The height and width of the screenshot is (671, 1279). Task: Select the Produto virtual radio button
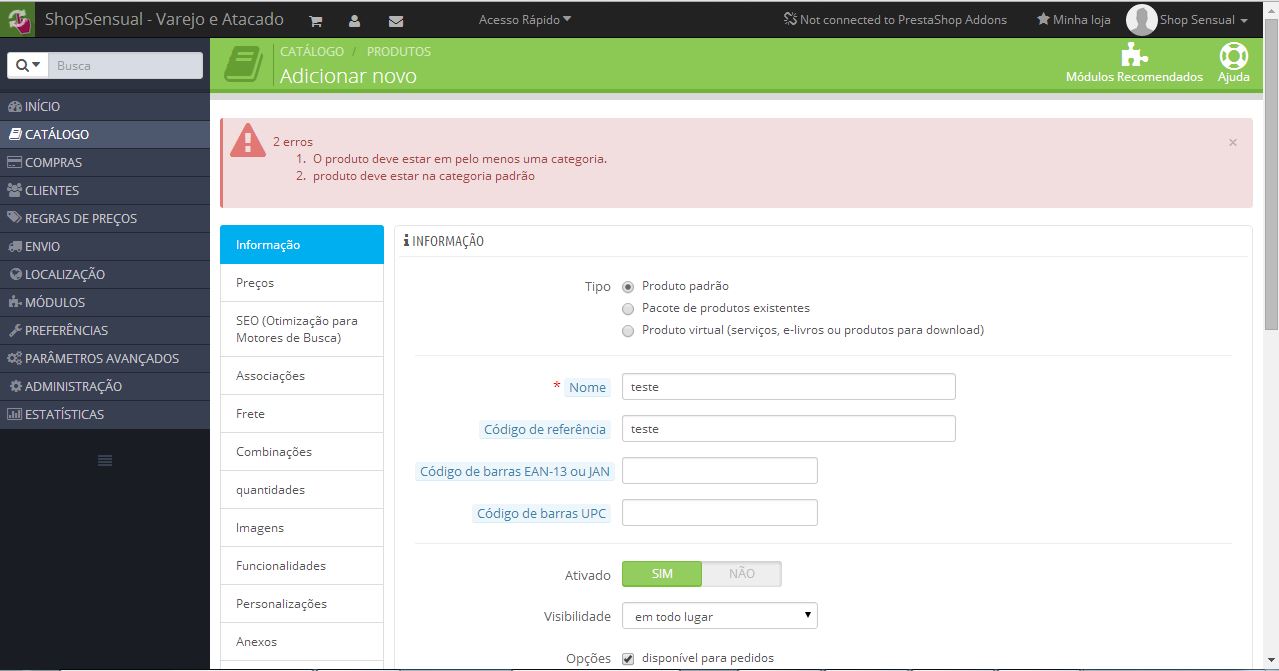pos(628,331)
